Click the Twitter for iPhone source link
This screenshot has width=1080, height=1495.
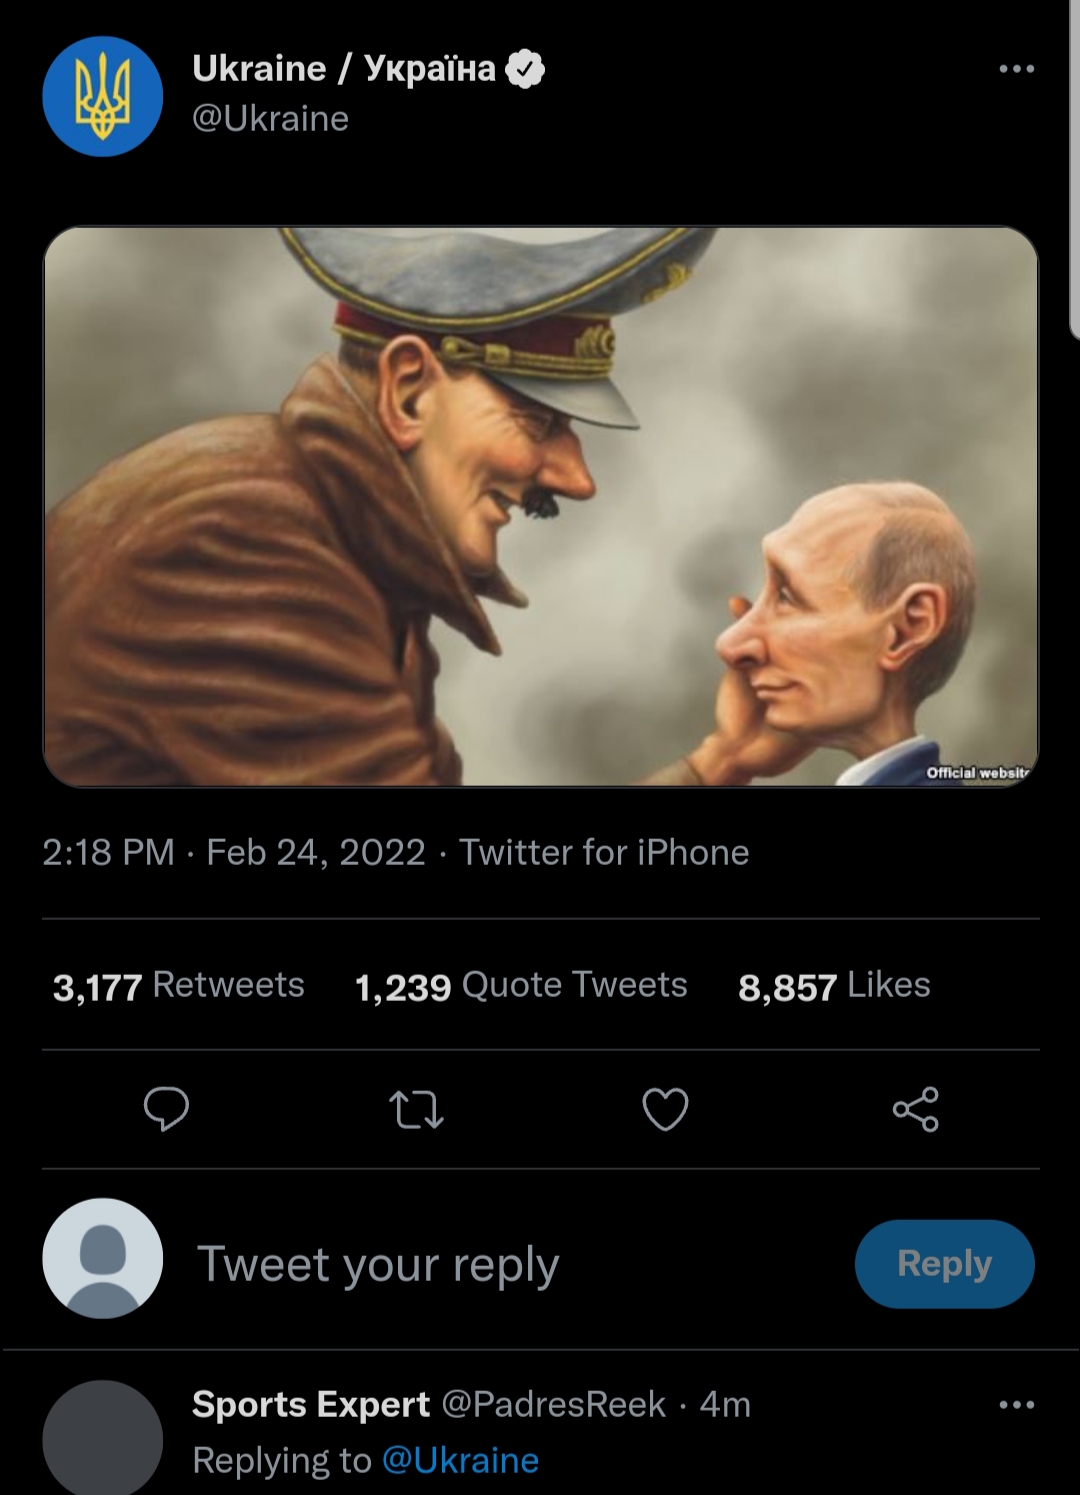point(604,852)
